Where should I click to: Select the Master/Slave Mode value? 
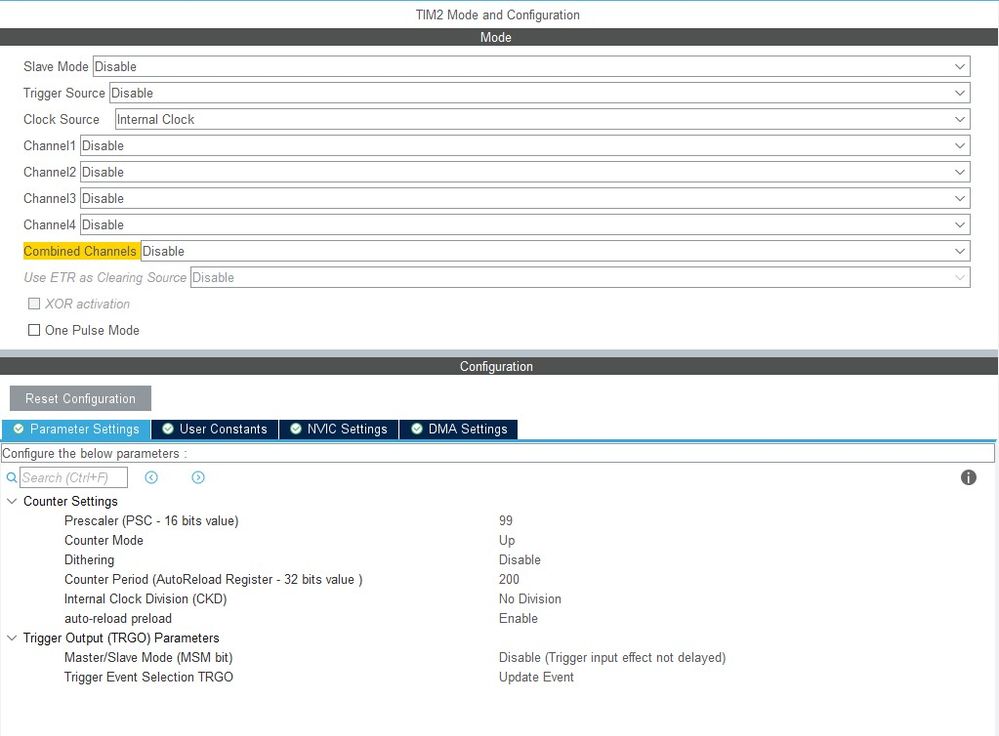pyautogui.click(x=612, y=658)
